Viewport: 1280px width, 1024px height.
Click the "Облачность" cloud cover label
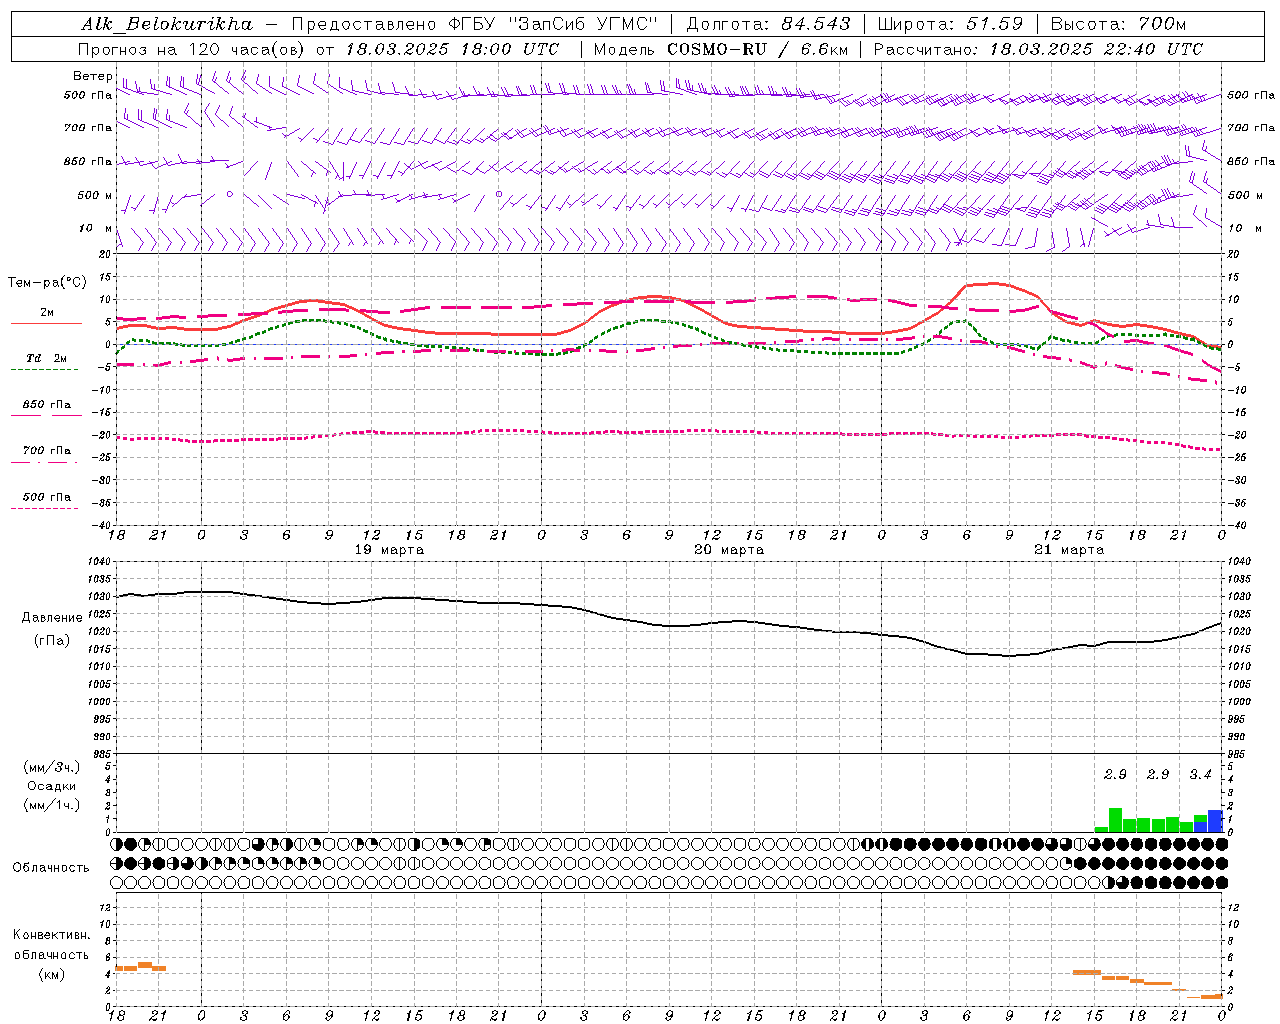pos(51,868)
